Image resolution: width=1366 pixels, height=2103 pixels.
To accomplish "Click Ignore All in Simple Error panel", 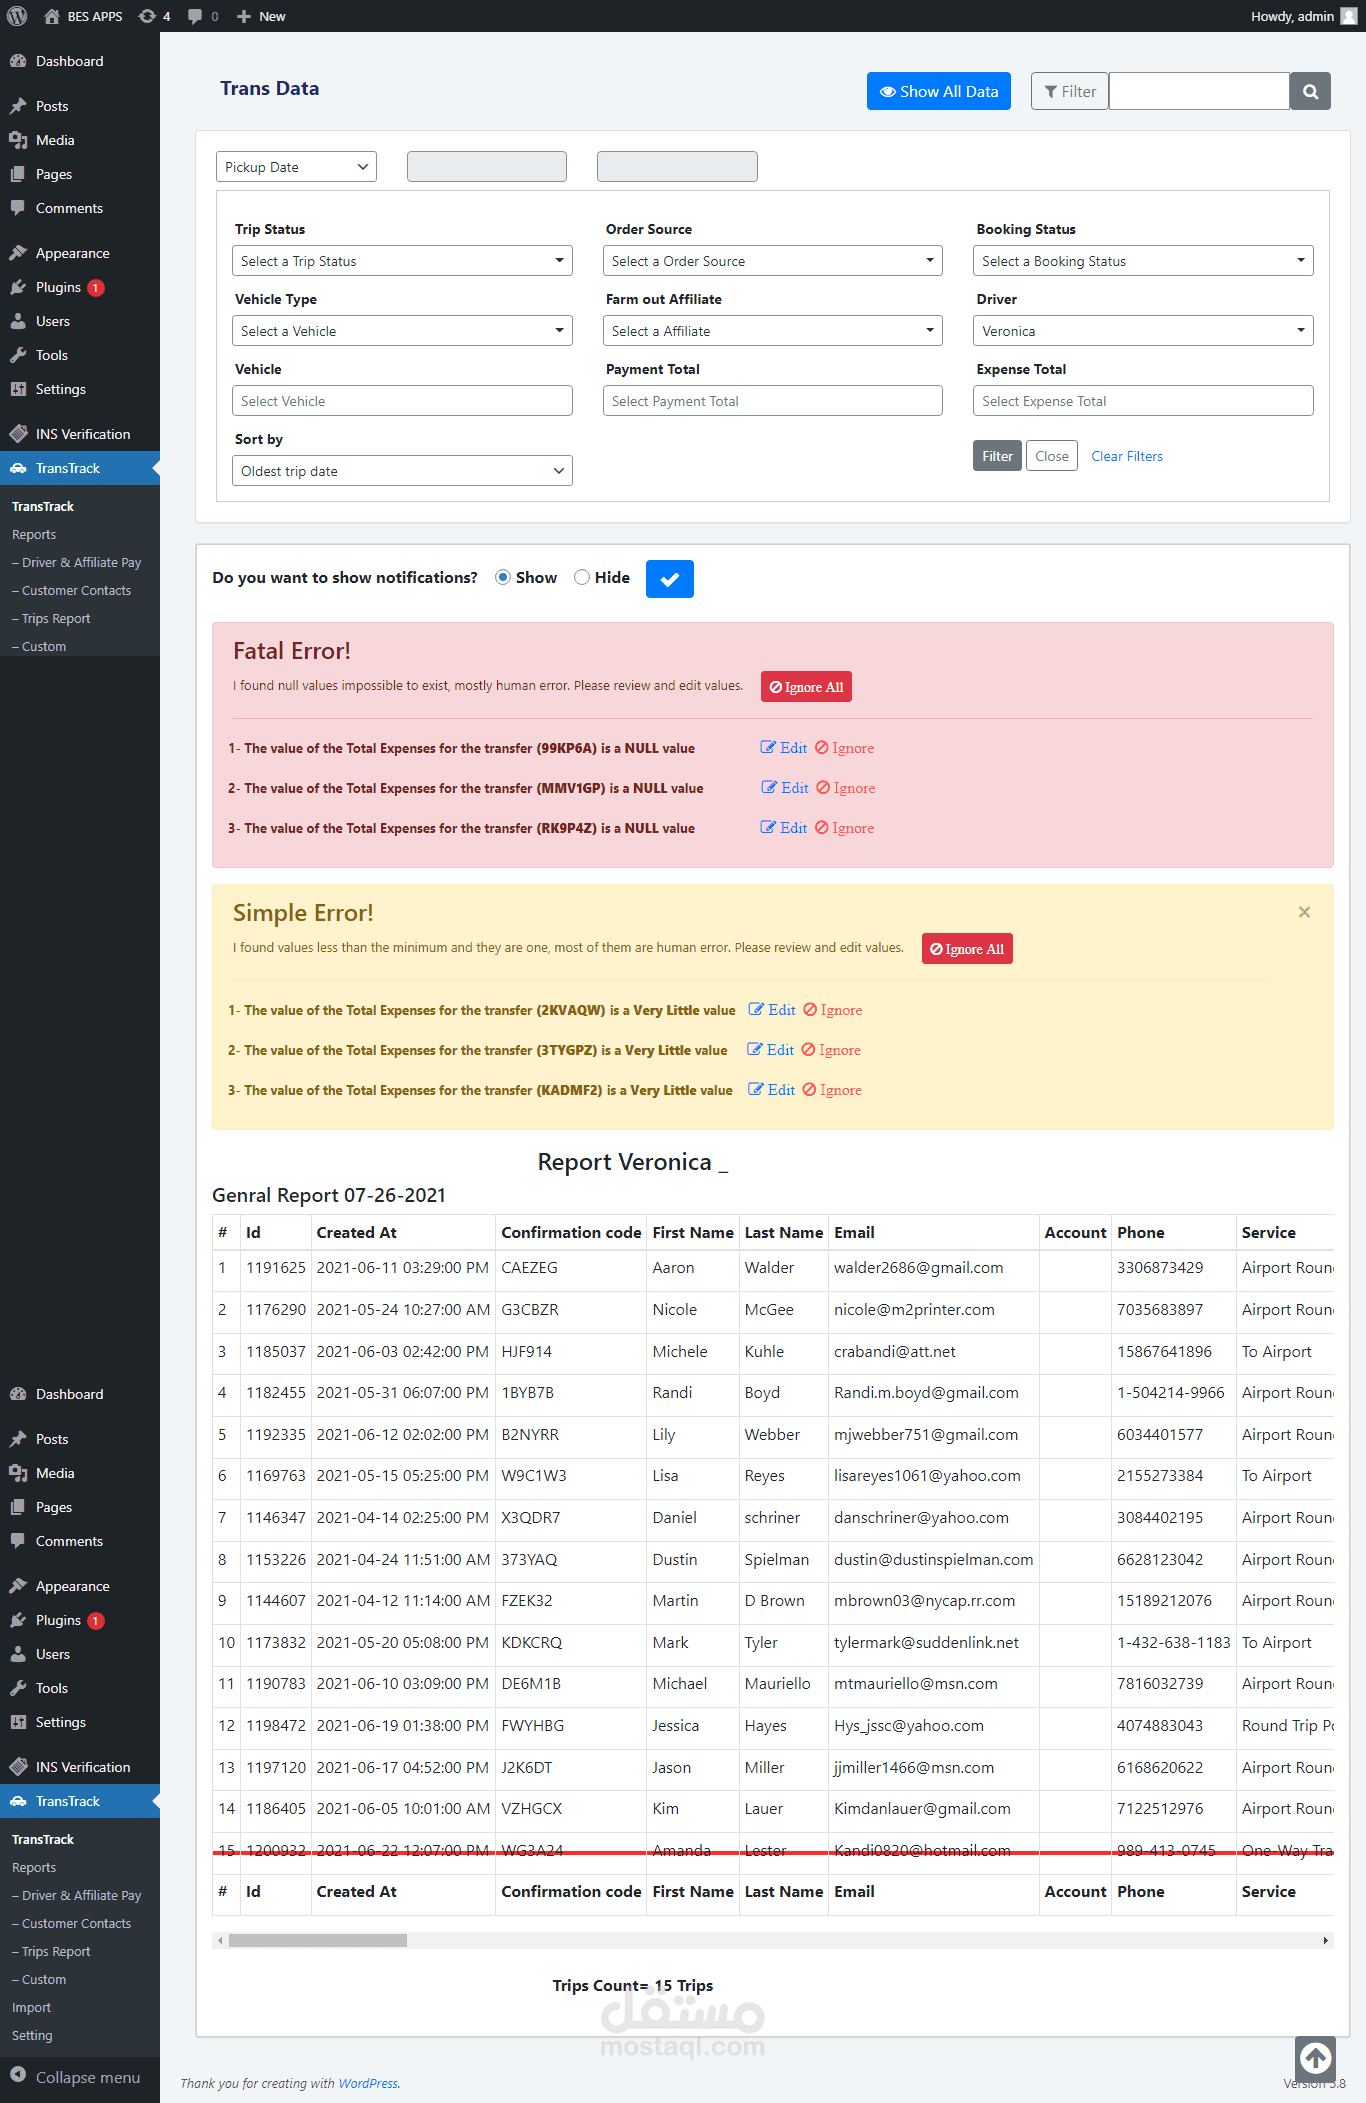I will click(967, 949).
